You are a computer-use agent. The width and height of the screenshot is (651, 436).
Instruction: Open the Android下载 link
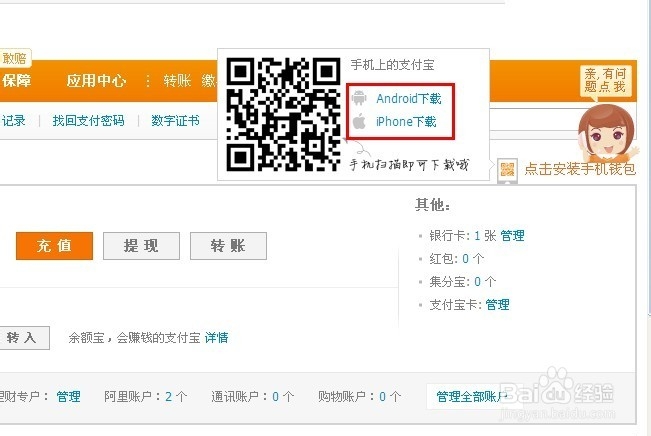pos(409,98)
